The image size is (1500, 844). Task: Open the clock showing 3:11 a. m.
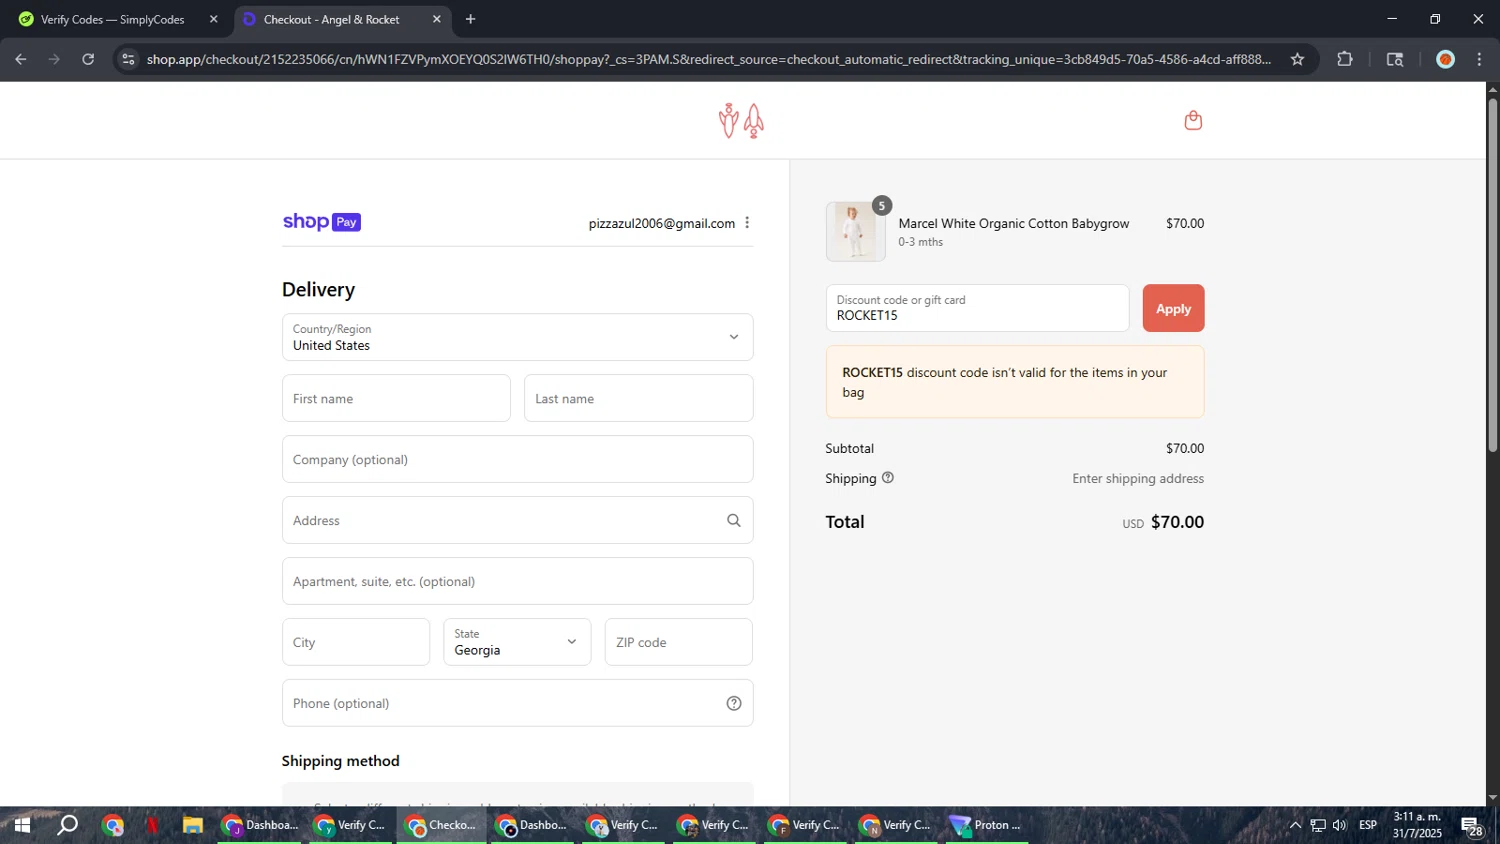click(x=1417, y=825)
